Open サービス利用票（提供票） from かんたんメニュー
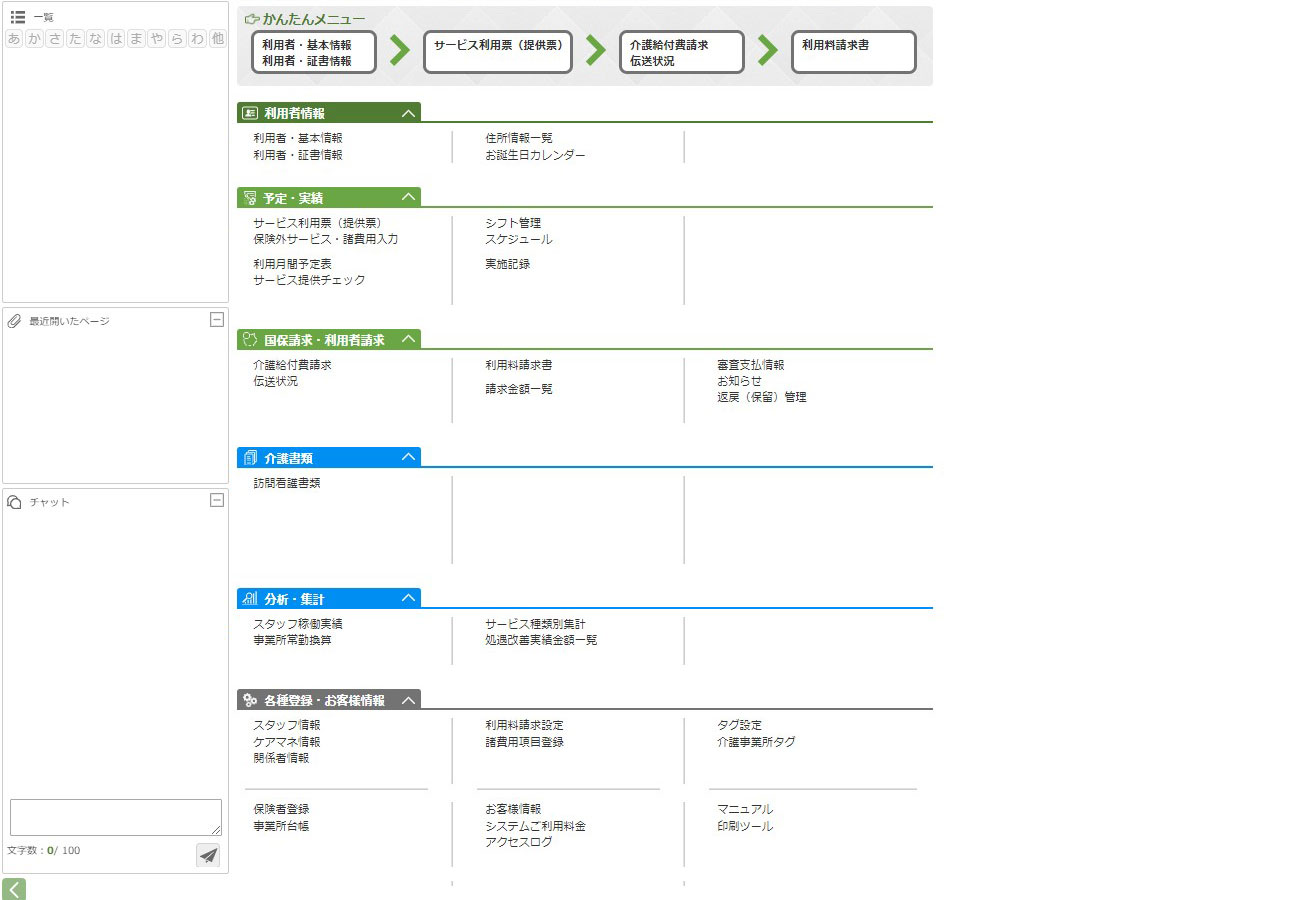Screen dimensions: 1300x900 pyautogui.click(x=498, y=52)
